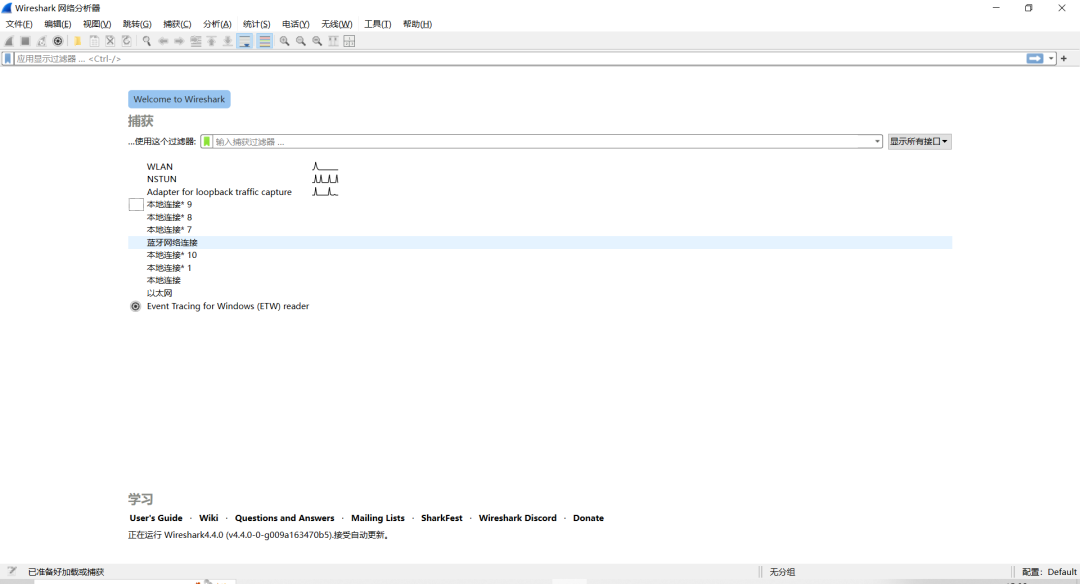Select Adapter for loopback traffic capture
Viewport: 1080px width, 584px height.
coord(219,192)
